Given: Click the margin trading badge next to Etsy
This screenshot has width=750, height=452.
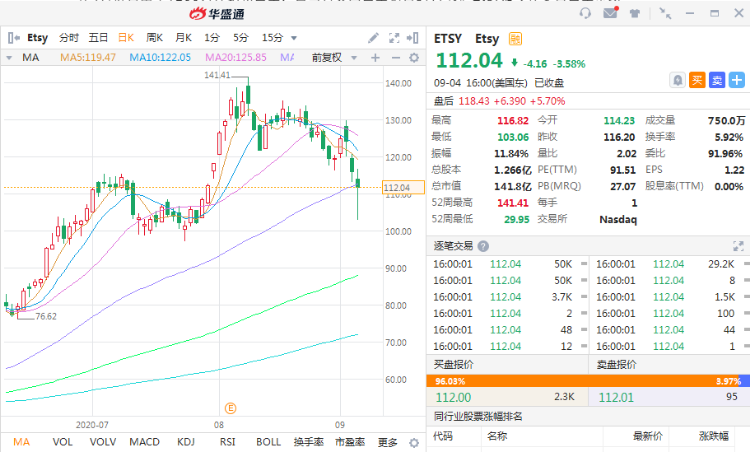Looking at the screenshot, I should click(x=515, y=39).
